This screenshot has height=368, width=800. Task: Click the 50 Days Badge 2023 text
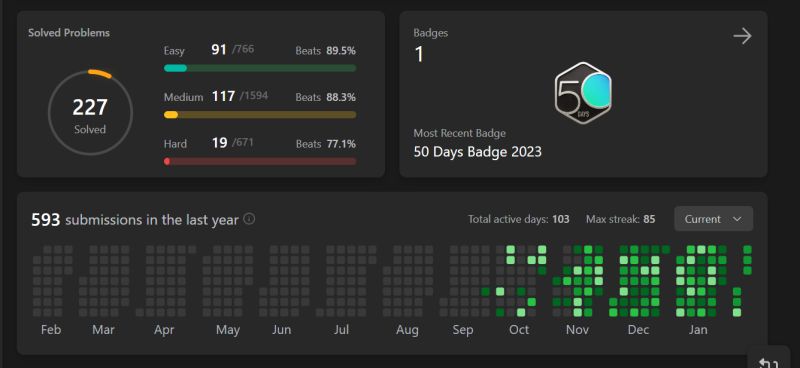[x=478, y=152]
